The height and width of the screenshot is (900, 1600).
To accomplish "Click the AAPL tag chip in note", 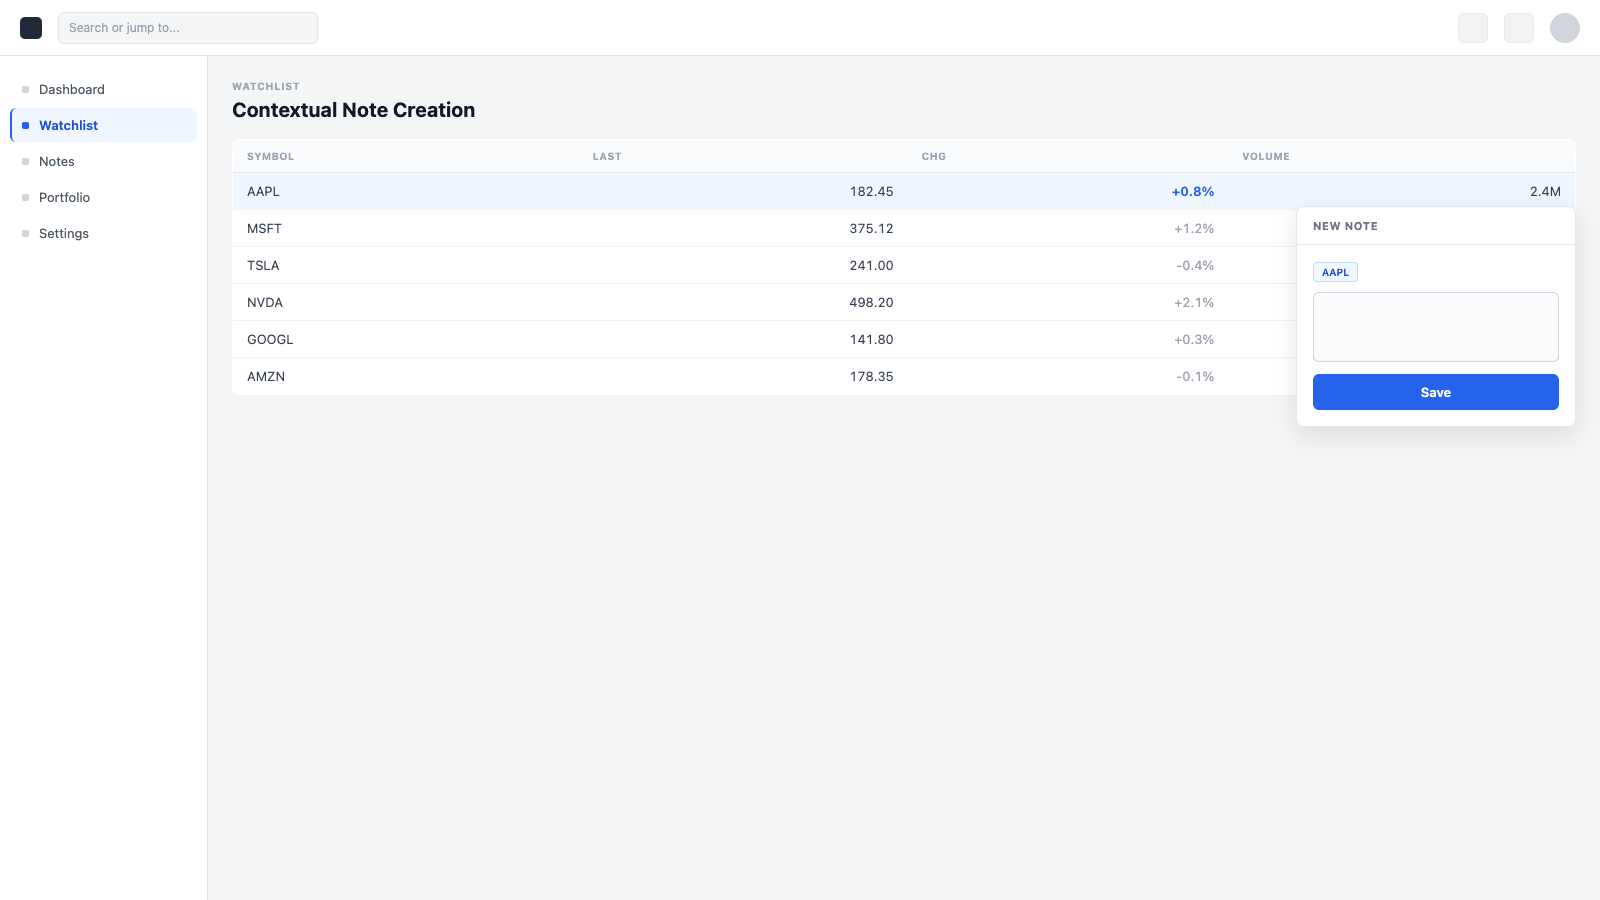I will tap(1335, 272).
